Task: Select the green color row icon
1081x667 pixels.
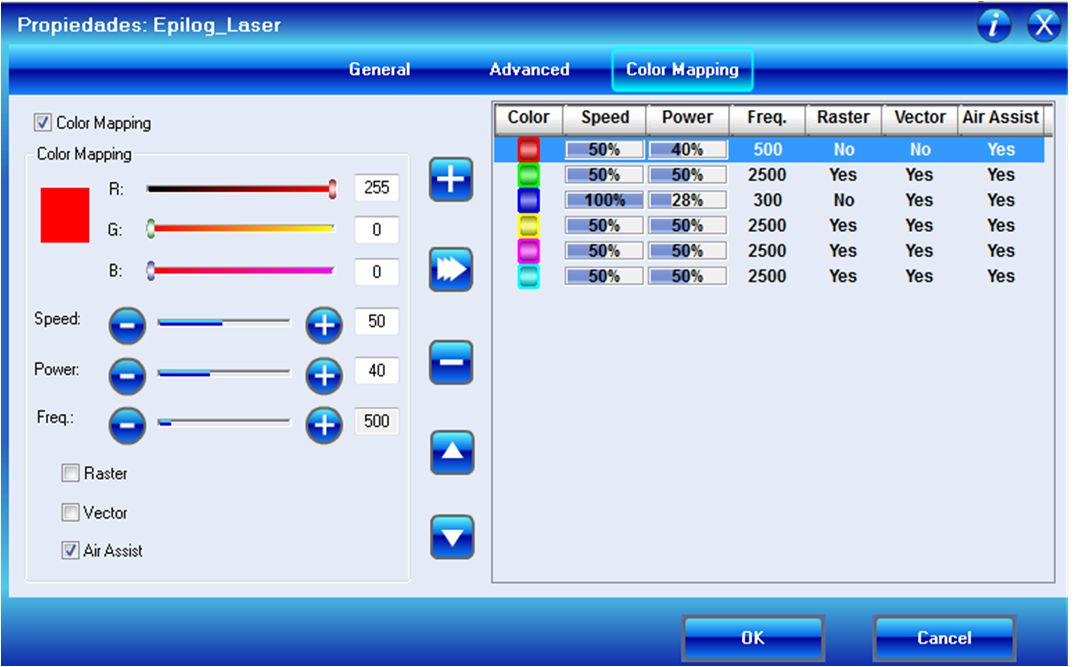Action: coord(529,175)
